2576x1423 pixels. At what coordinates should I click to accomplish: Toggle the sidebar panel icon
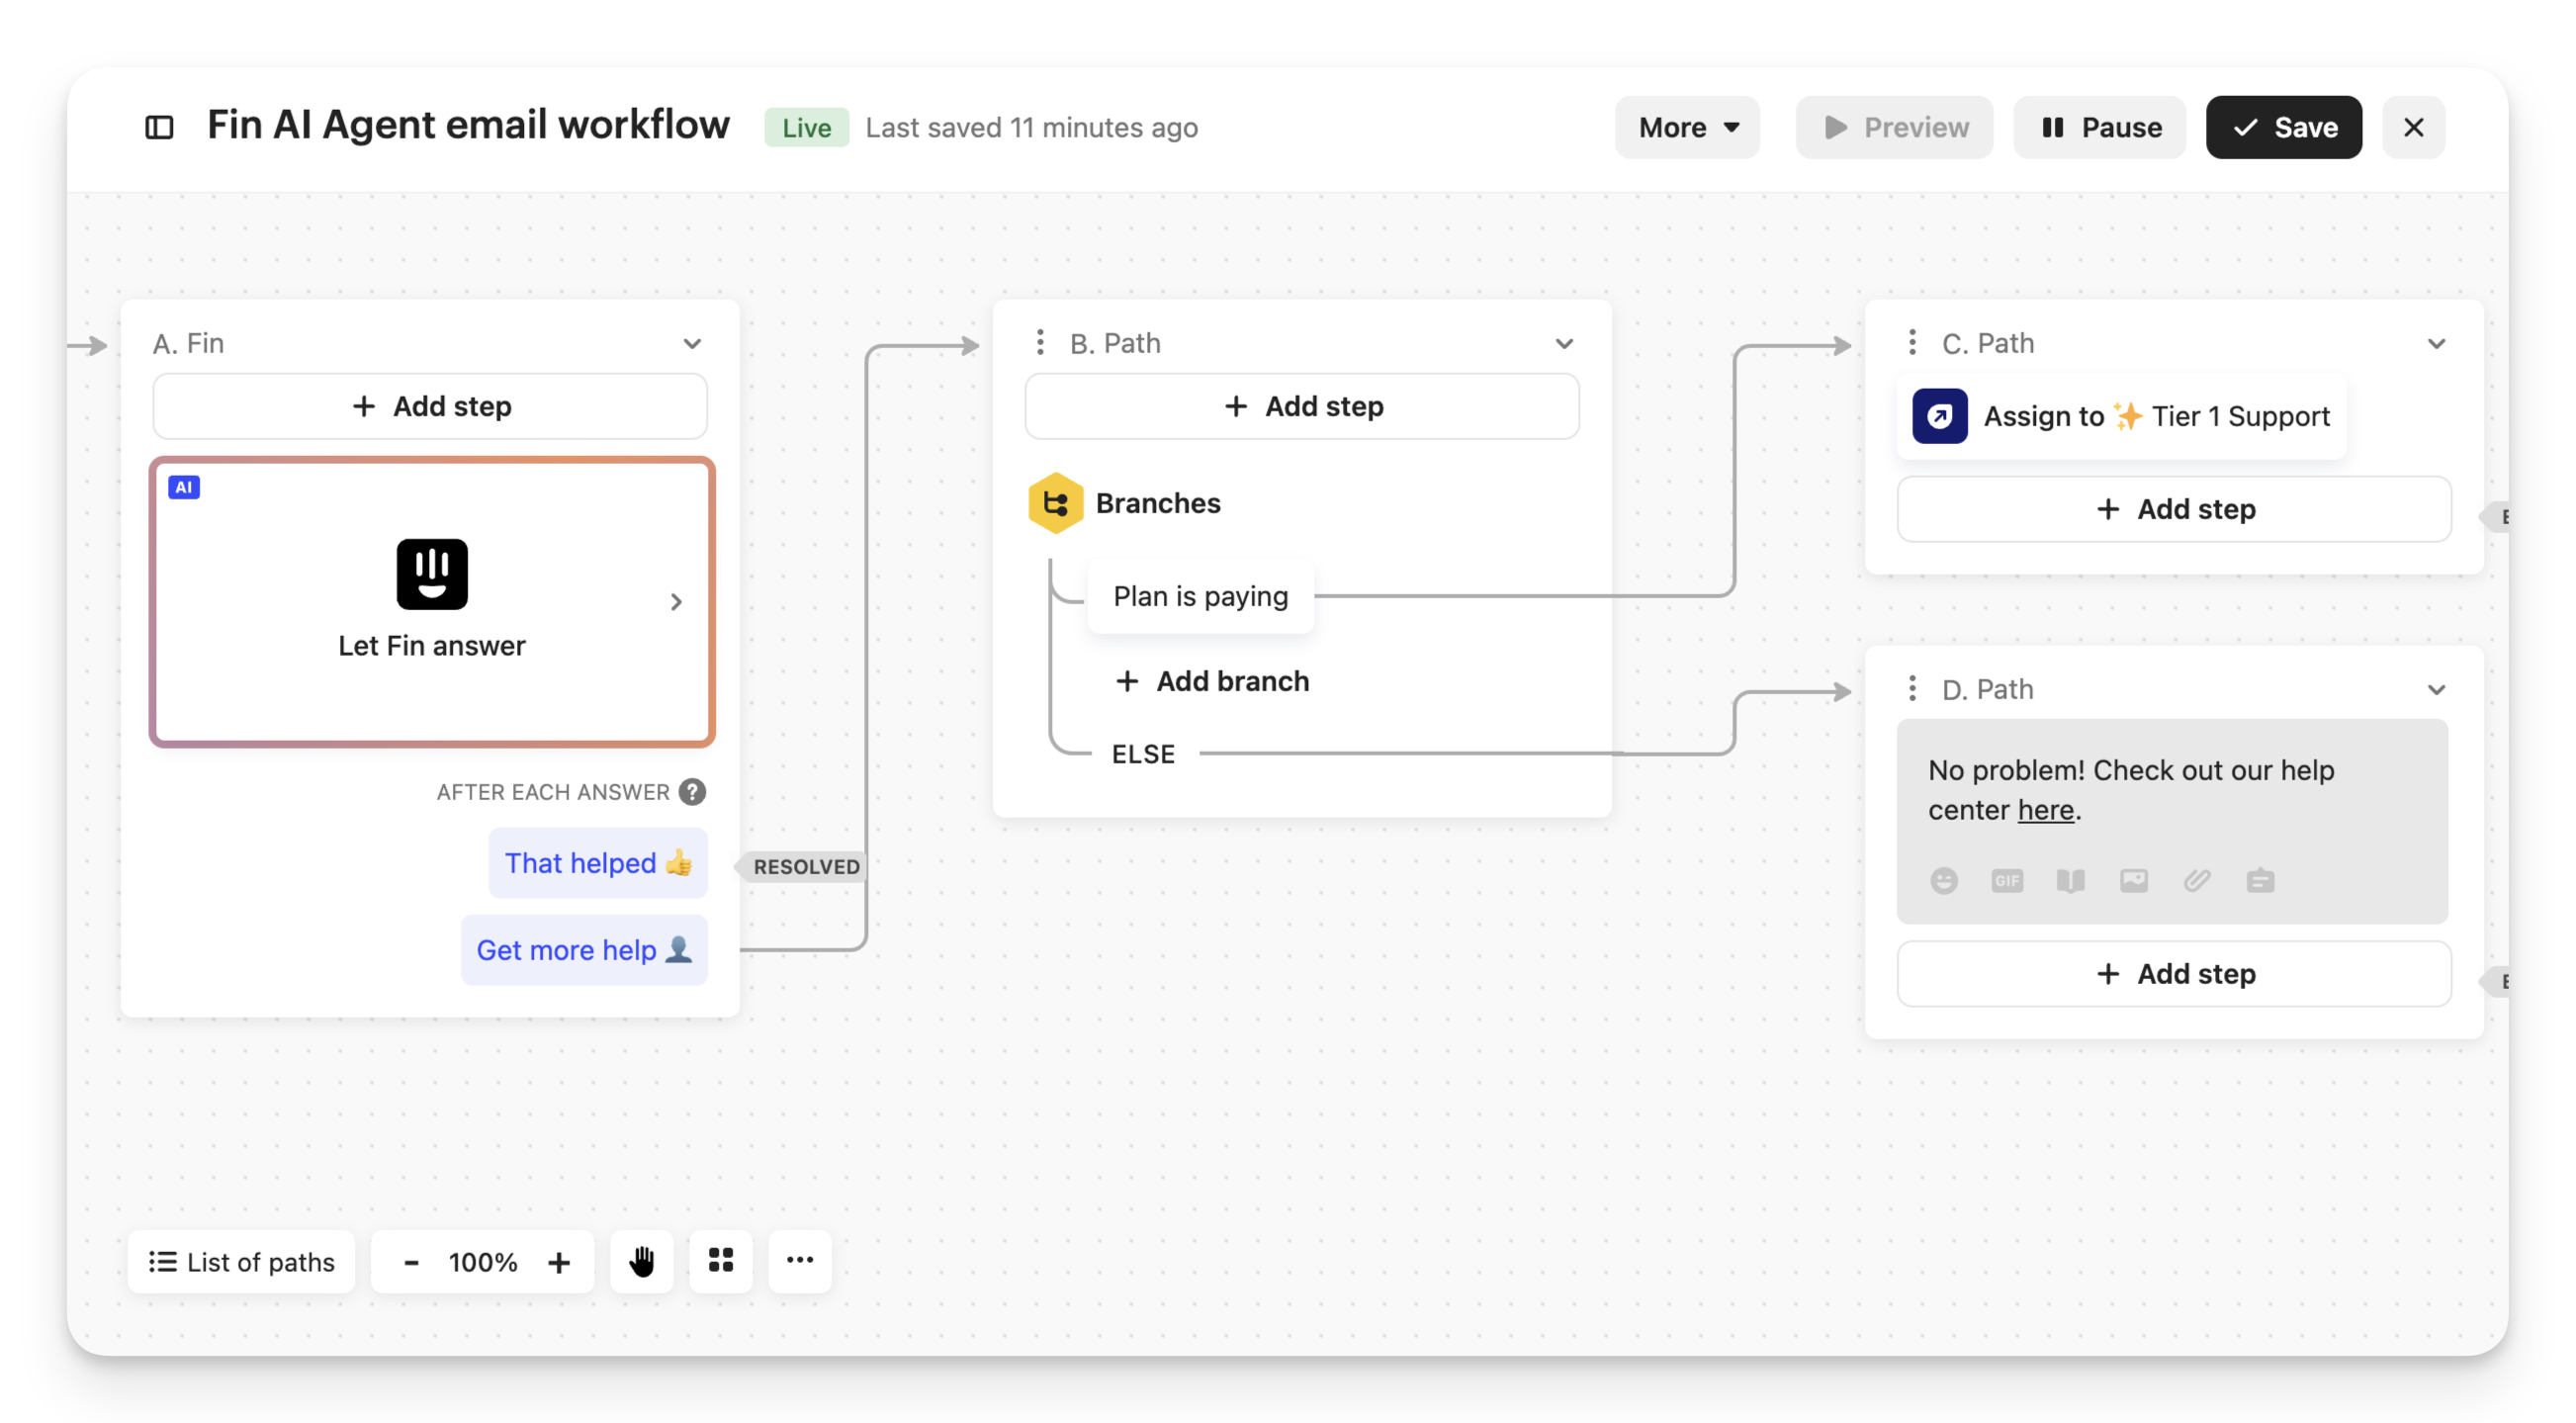pyautogui.click(x=159, y=127)
